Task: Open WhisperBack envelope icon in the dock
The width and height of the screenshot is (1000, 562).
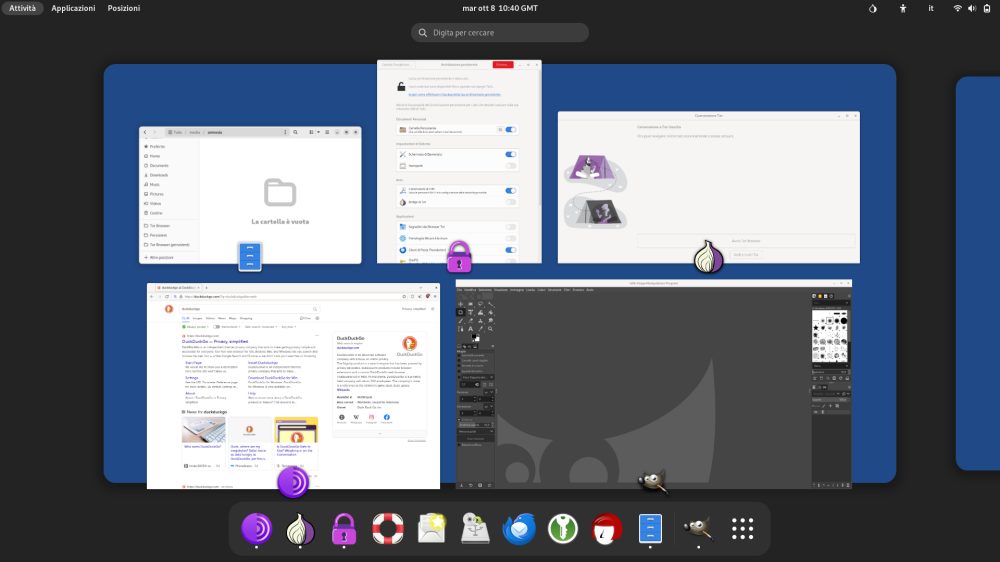Action: tap(431, 527)
